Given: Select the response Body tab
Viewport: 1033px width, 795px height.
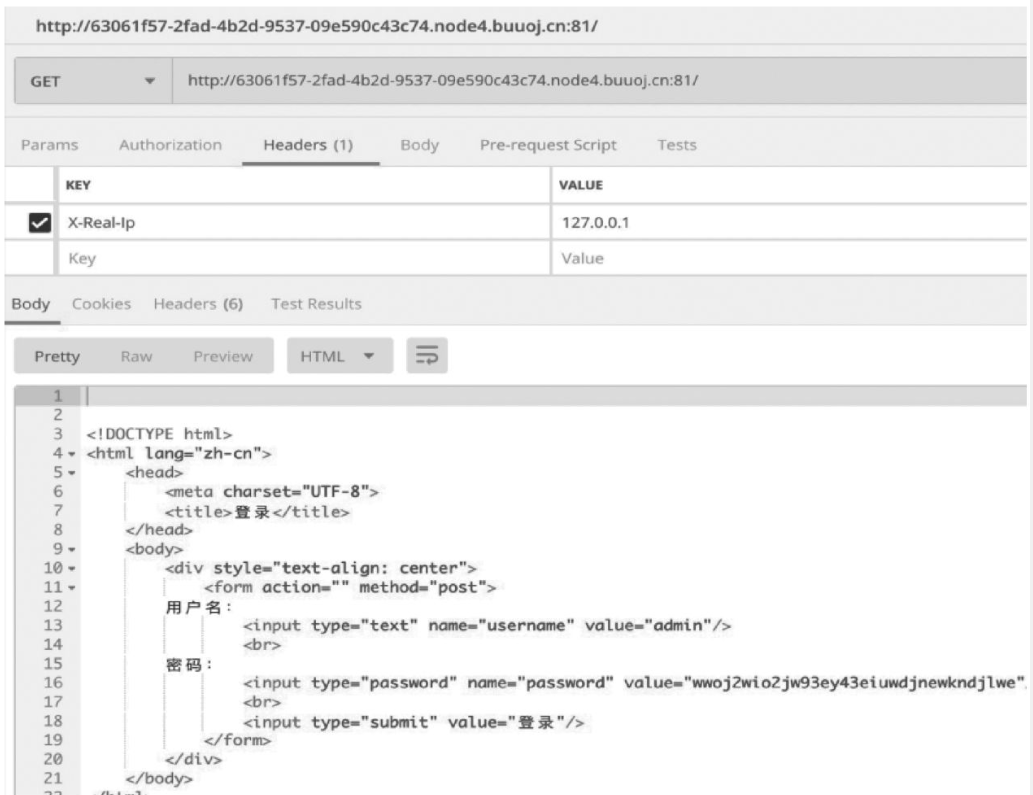Looking at the screenshot, I should pos(31,304).
